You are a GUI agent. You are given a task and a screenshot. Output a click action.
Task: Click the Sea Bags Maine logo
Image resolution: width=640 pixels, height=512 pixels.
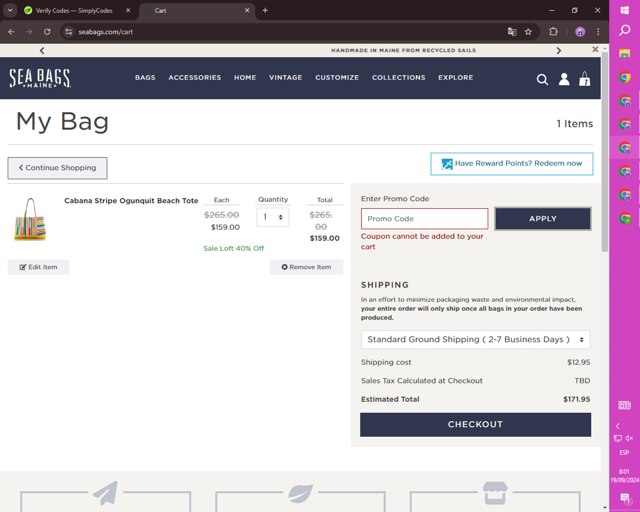40,78
